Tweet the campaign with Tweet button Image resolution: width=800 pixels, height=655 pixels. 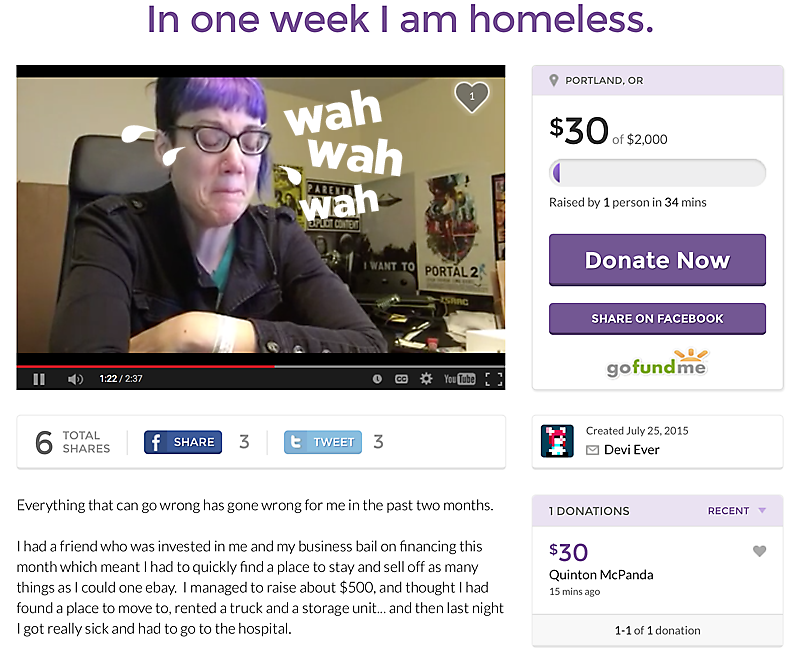tap(323, 442)
